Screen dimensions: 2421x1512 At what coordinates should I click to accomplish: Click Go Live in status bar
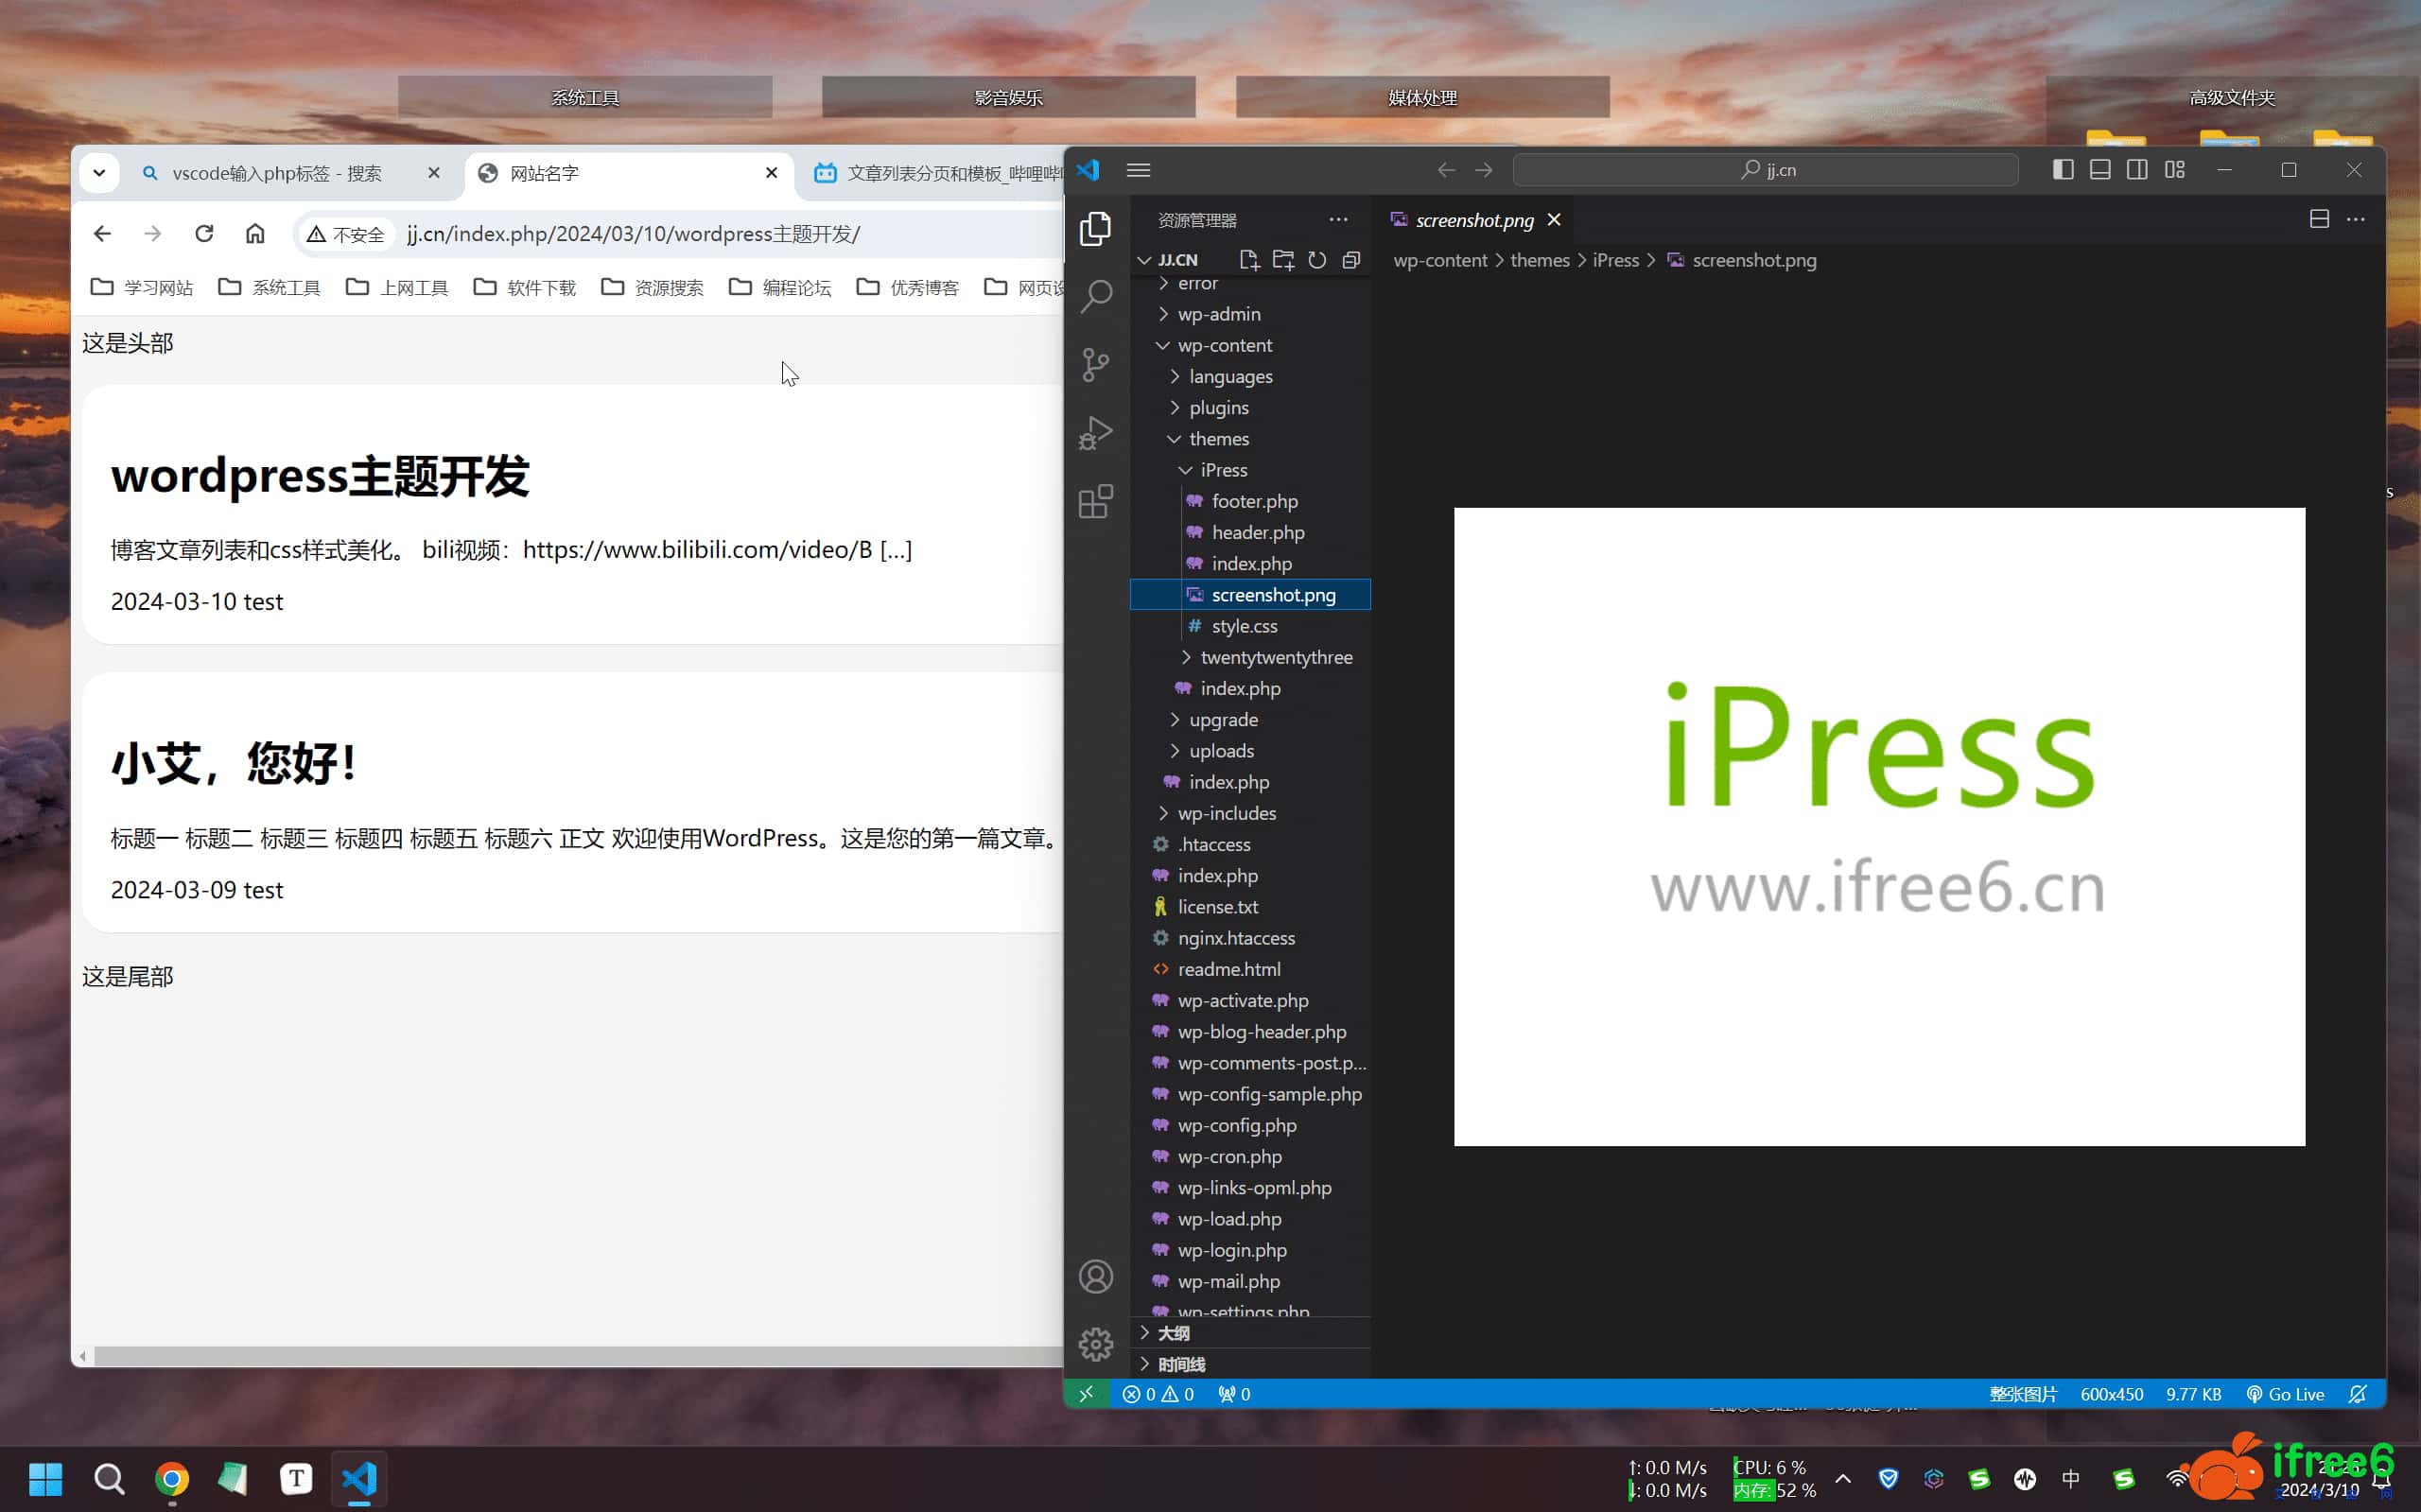click(2285, 1394)
